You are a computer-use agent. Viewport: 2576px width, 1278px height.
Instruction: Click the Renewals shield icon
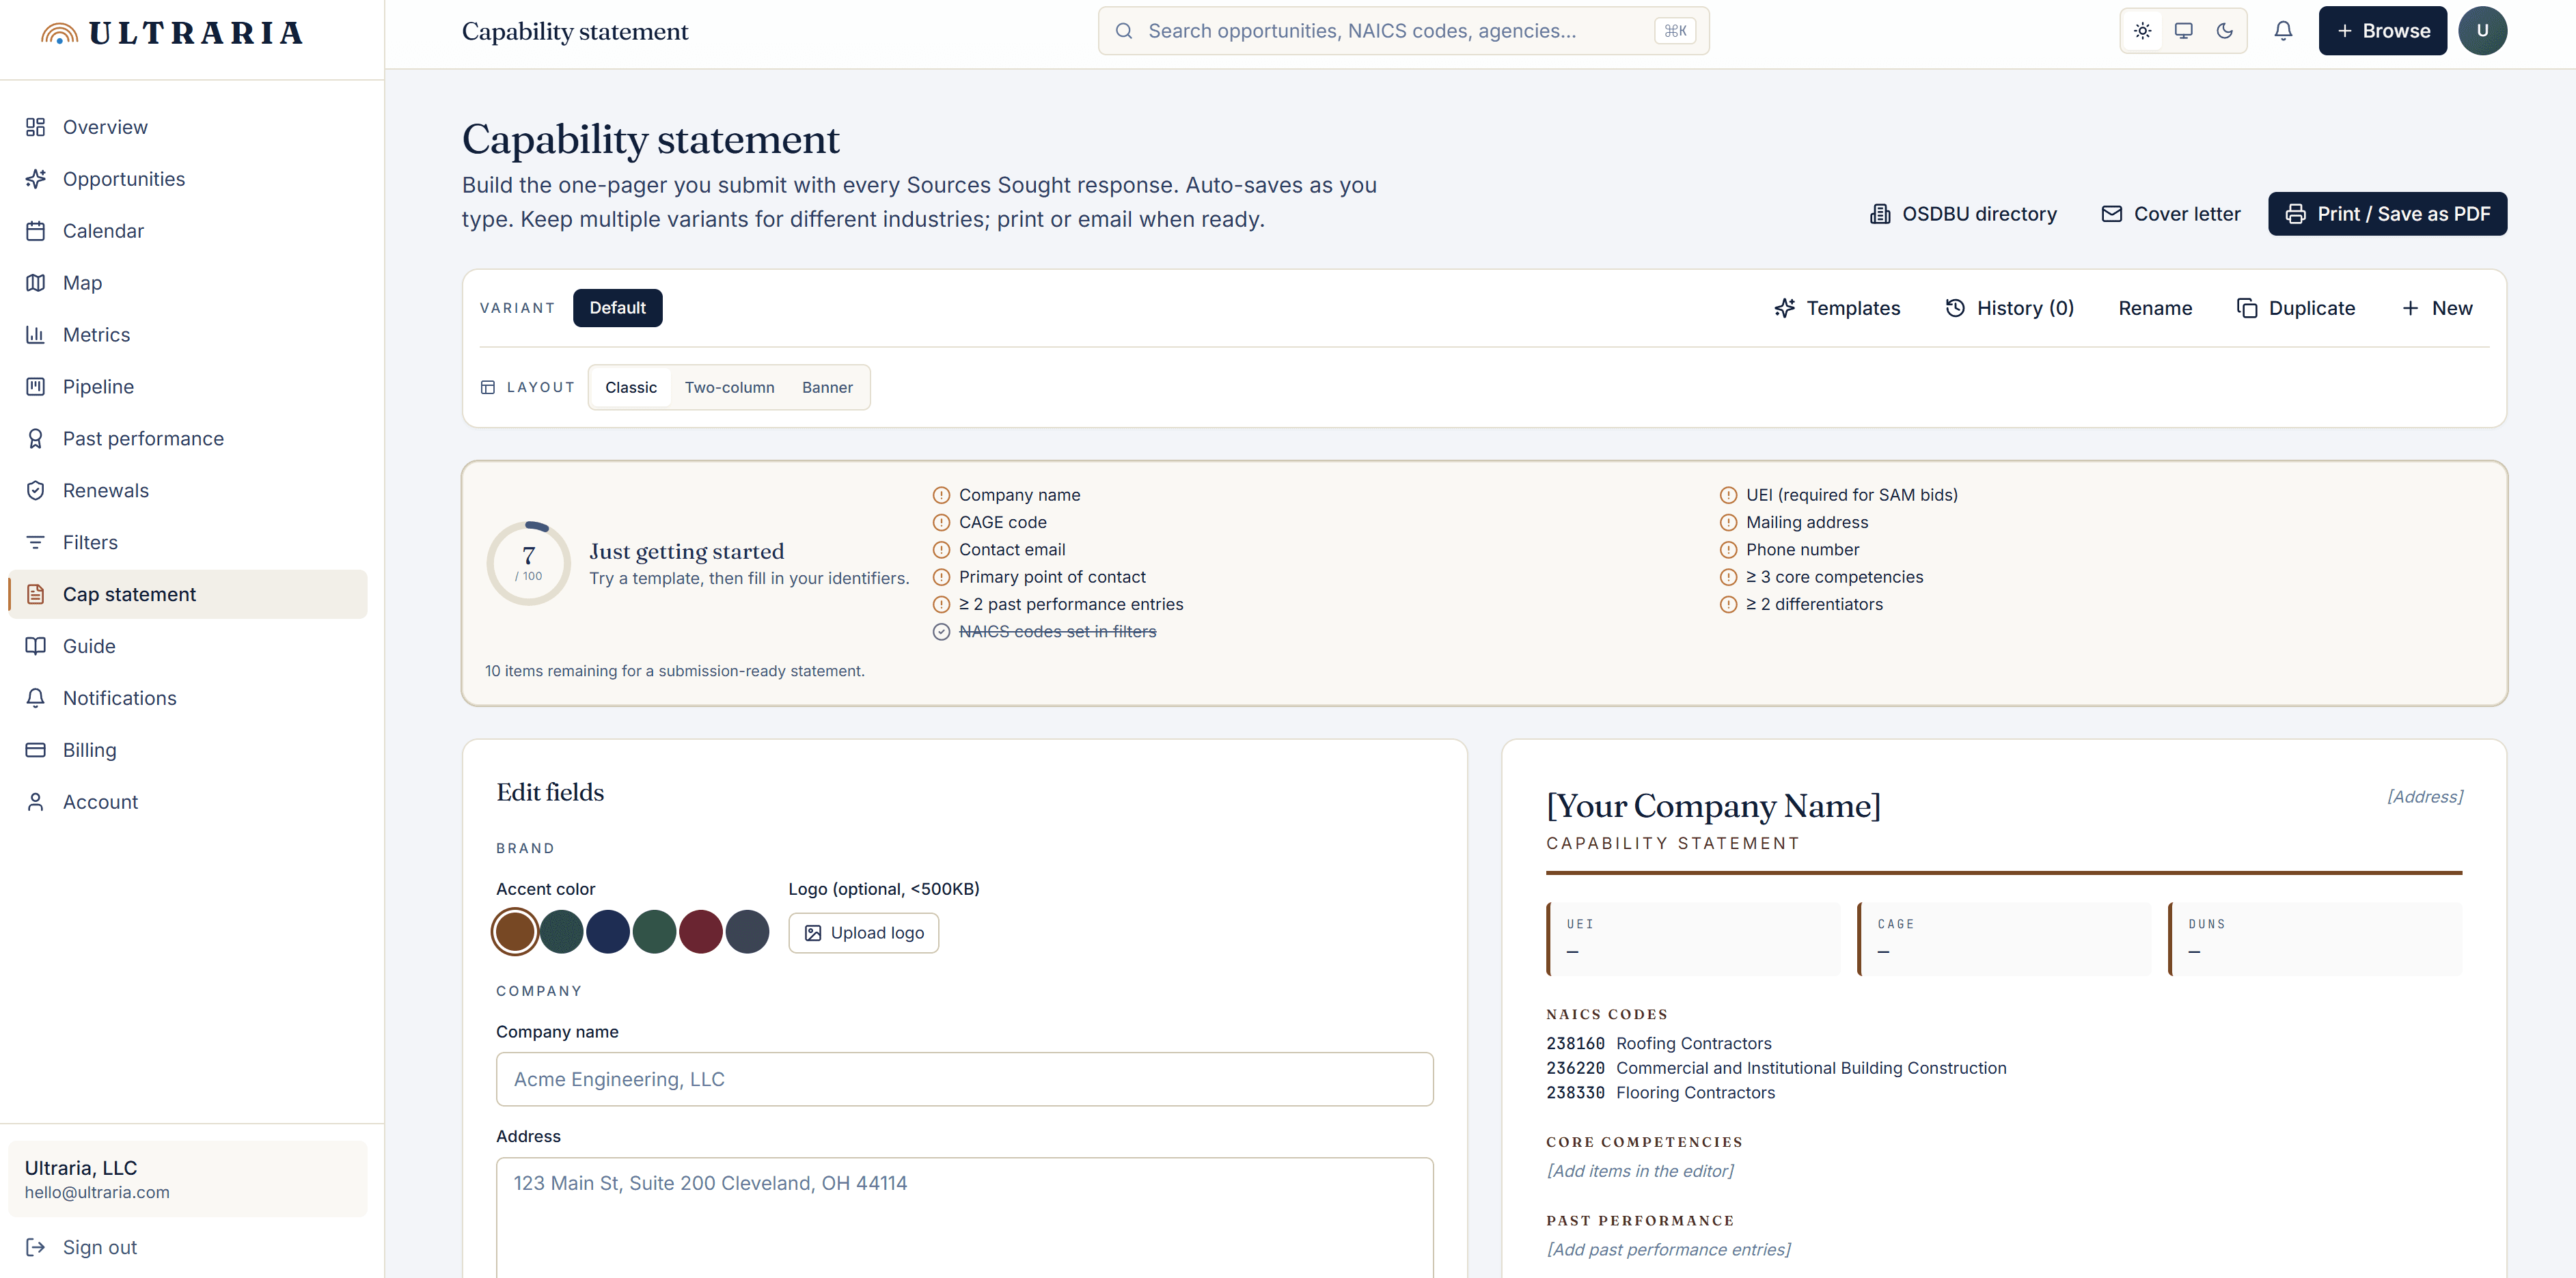click(x=36, y=491)
